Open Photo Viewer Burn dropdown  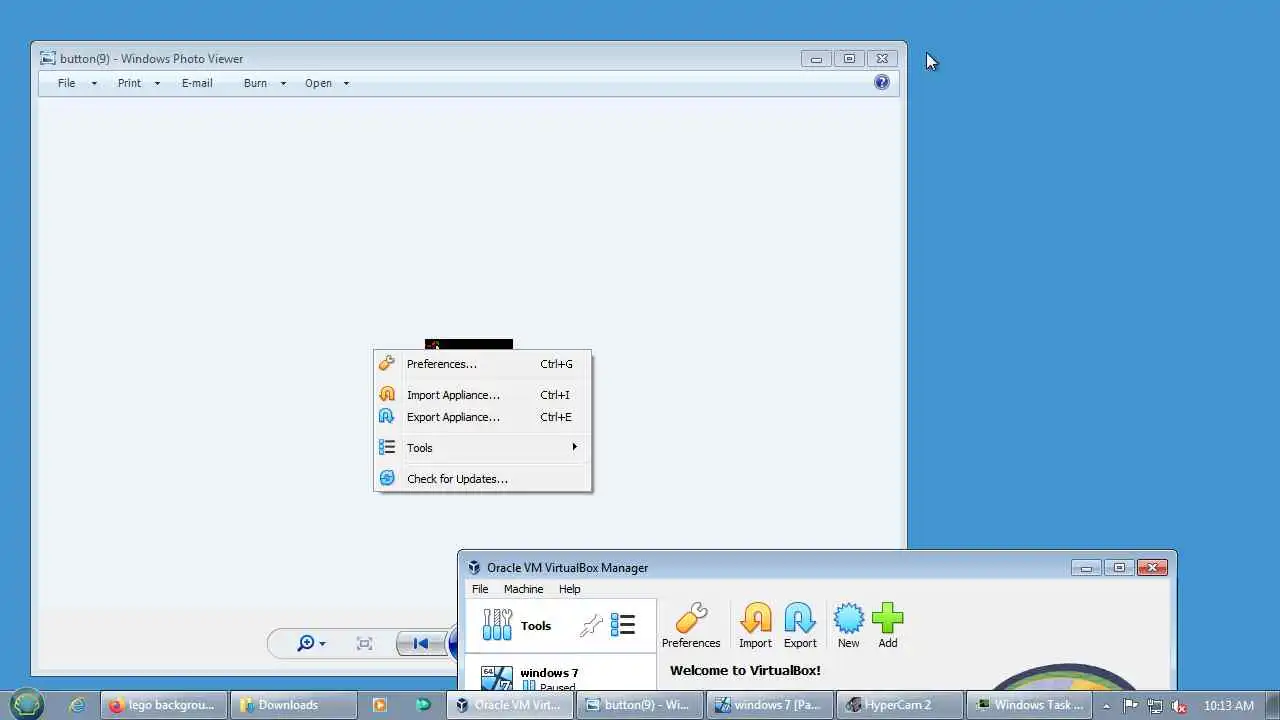(264, 83)
